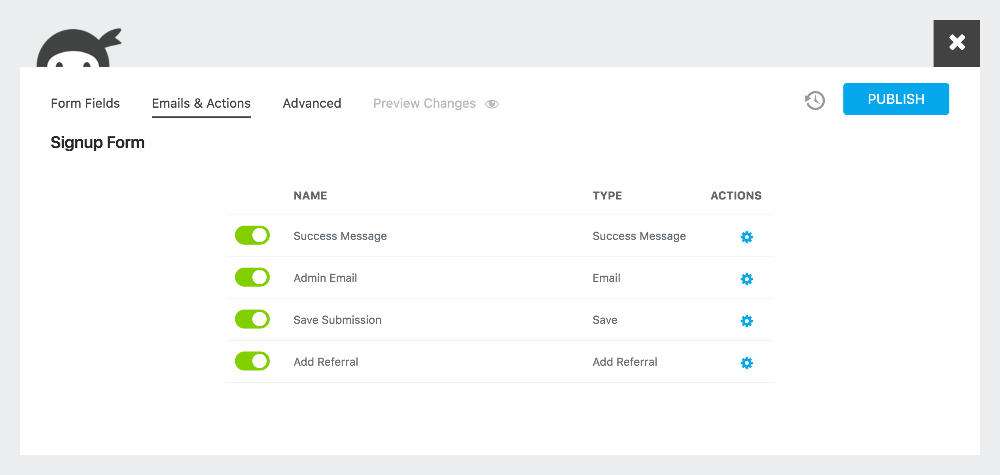Close the form builder with X
The height and width of the screenshot is (475, 1000).
(x=957, y=43)
